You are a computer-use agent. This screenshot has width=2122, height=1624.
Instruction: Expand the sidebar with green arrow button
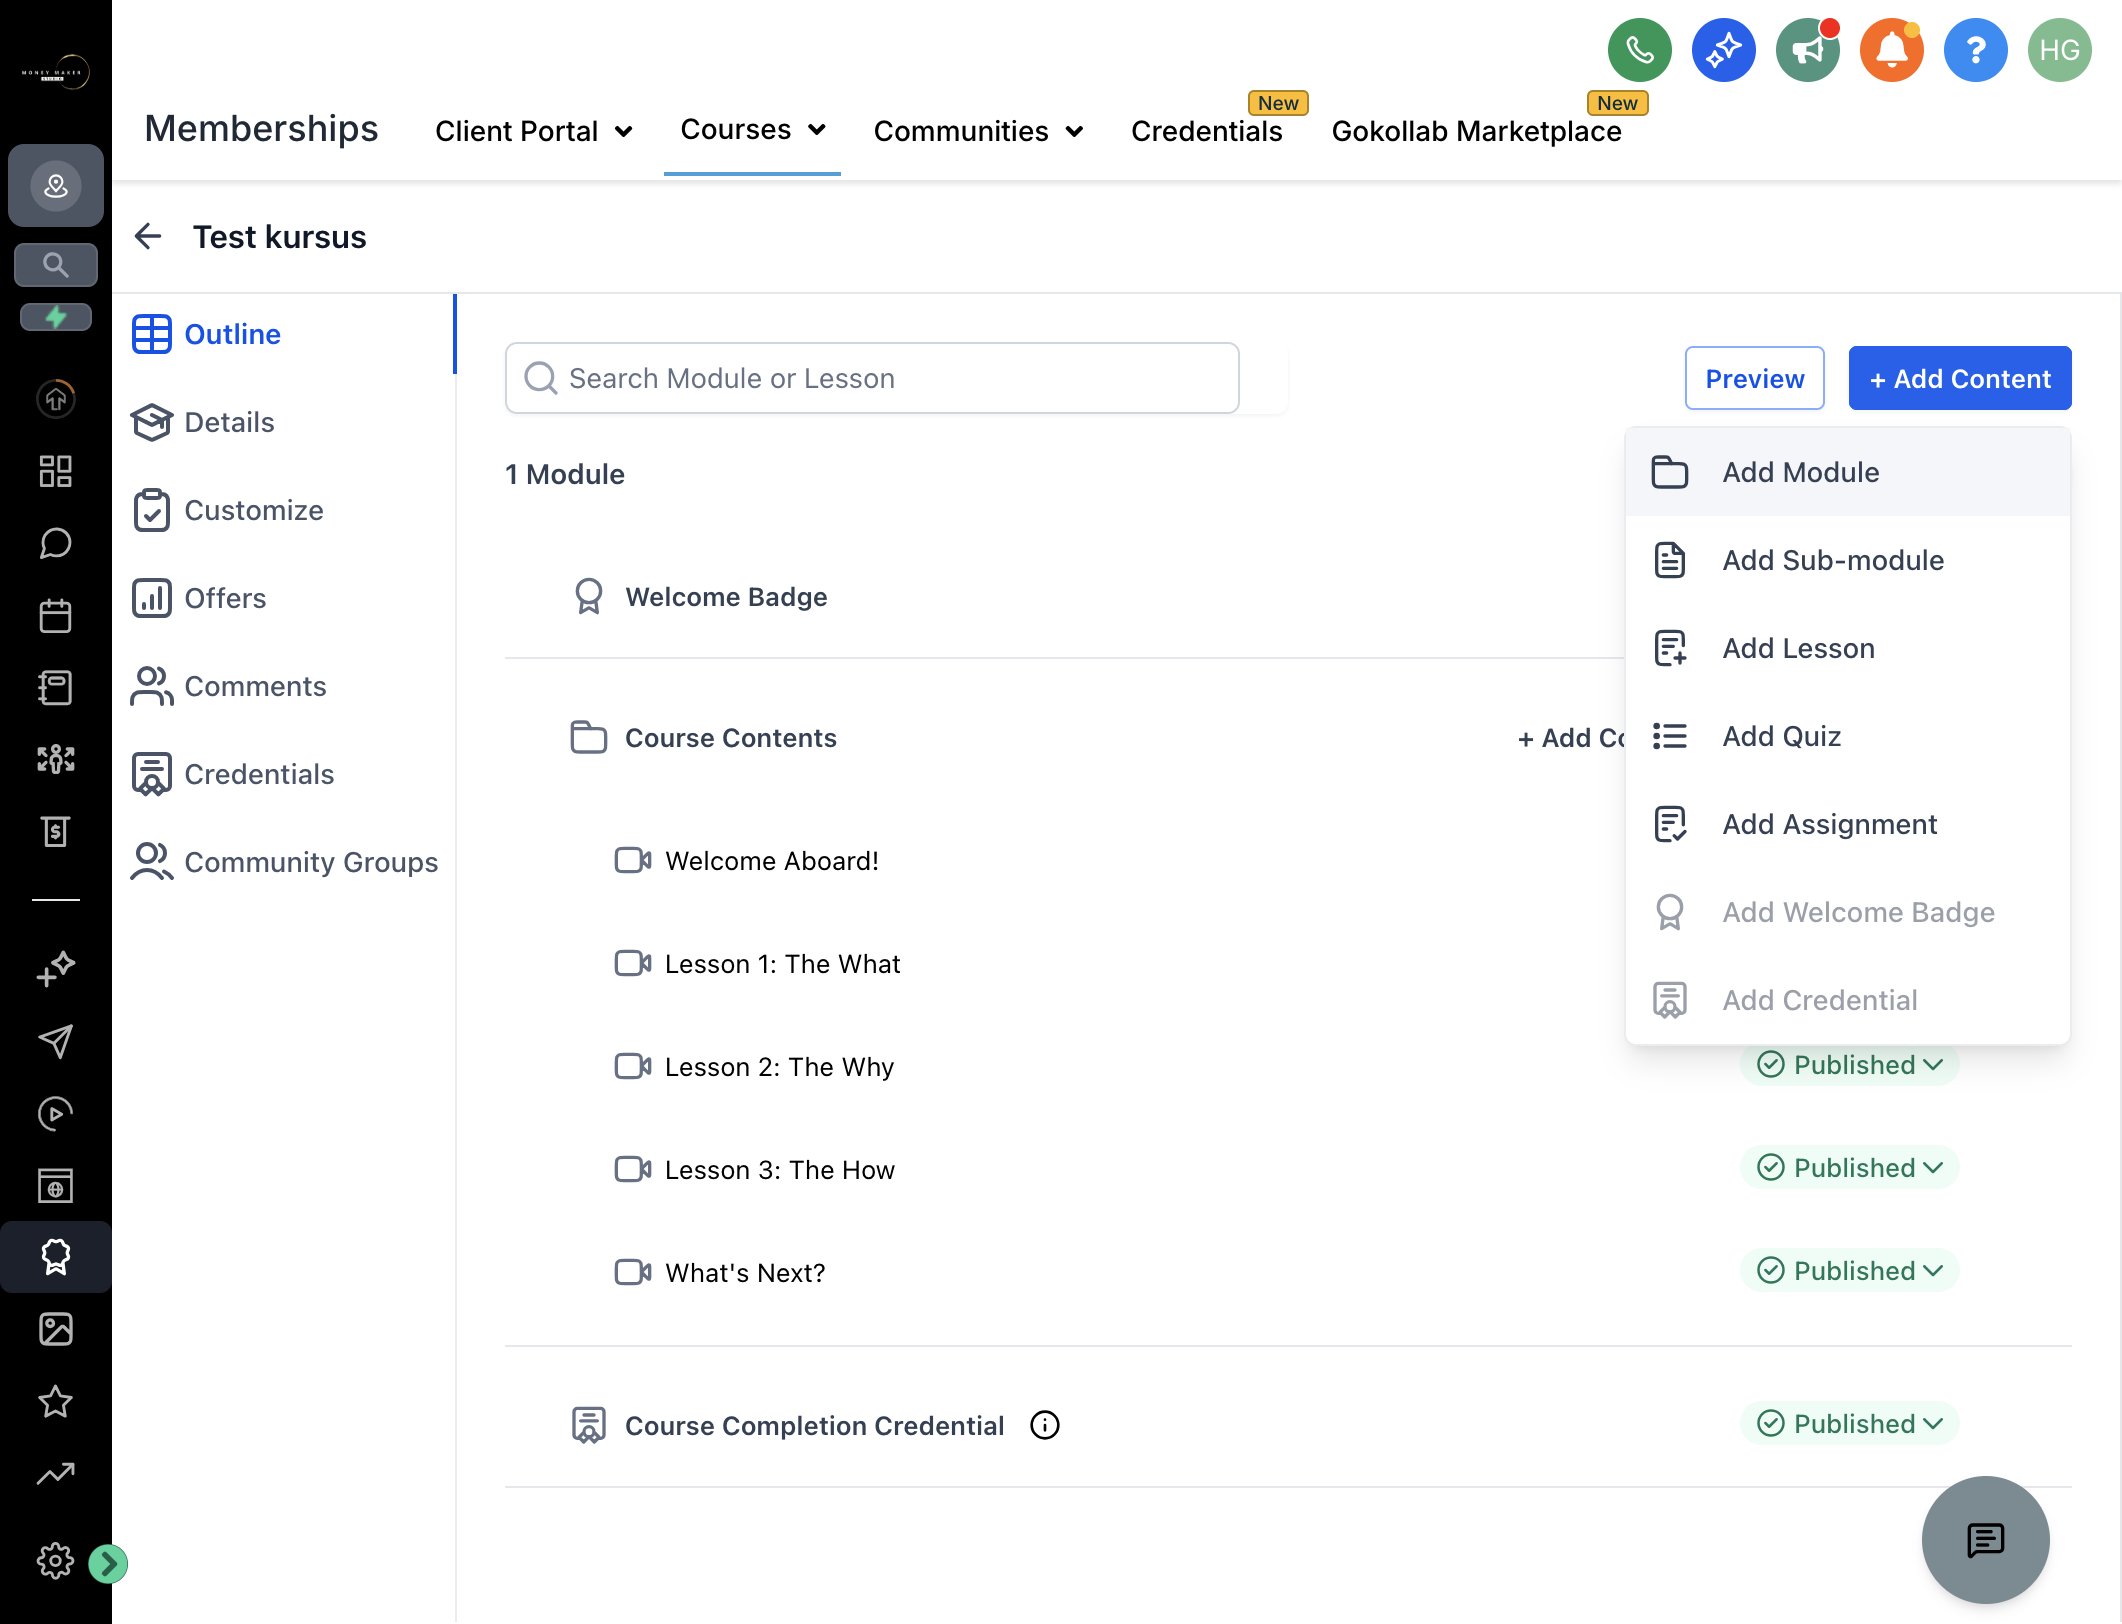click(x=108, y=1563)
